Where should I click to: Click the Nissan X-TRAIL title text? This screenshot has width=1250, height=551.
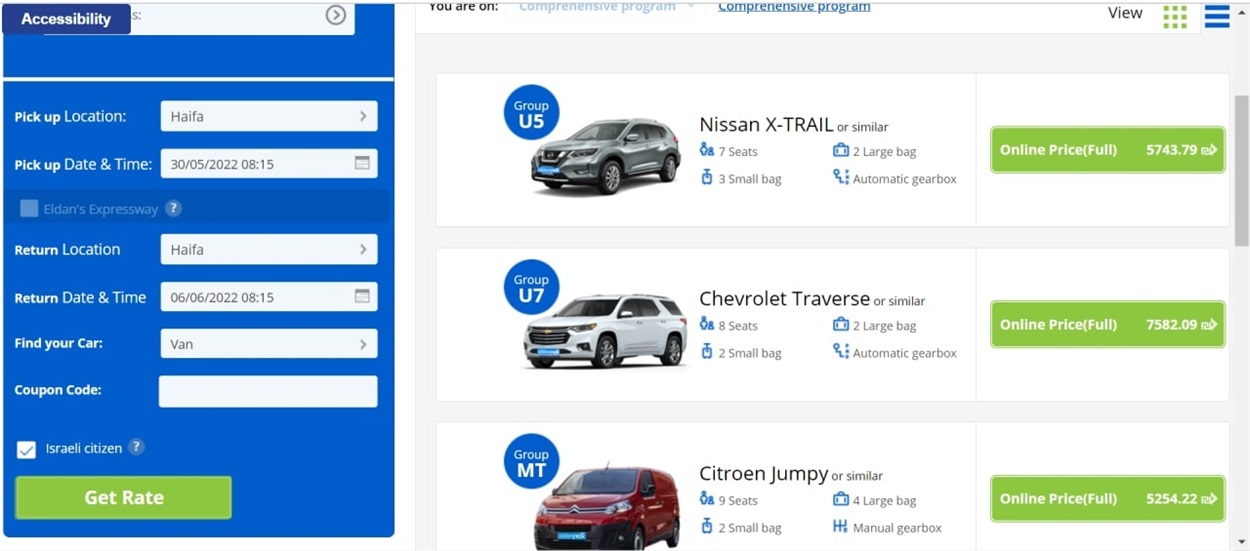click(x=766, y=125)
